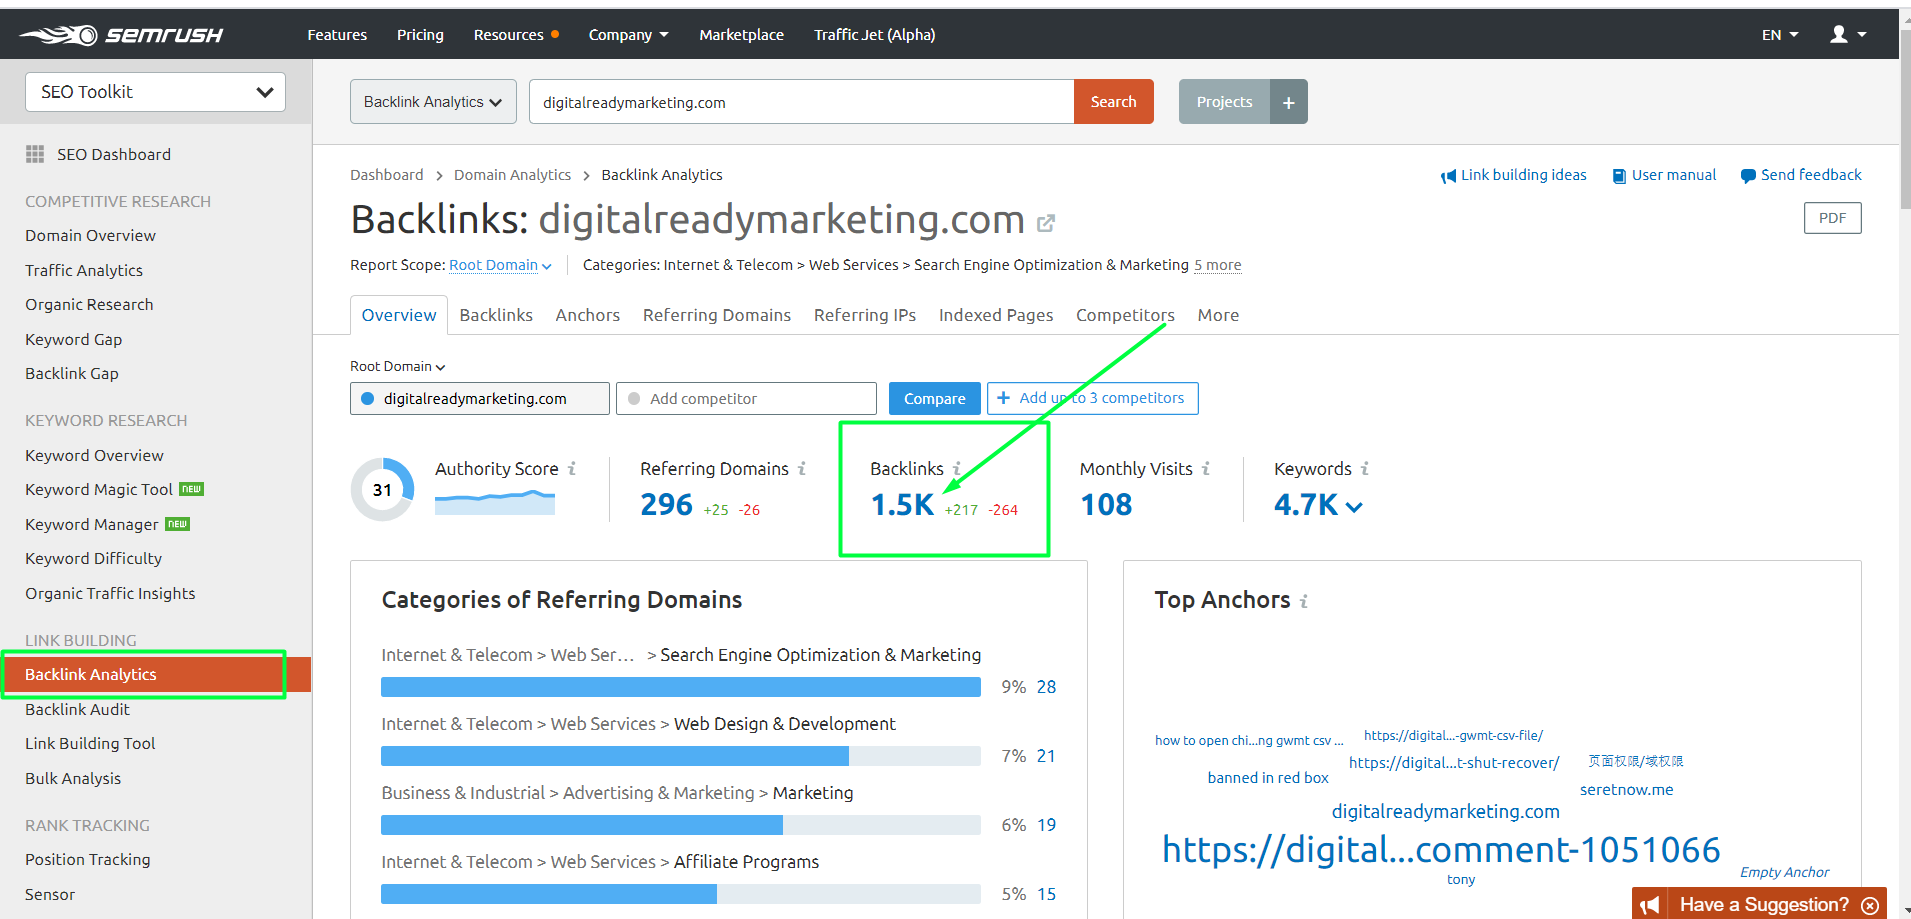Open the user account profile icon

1839,35
